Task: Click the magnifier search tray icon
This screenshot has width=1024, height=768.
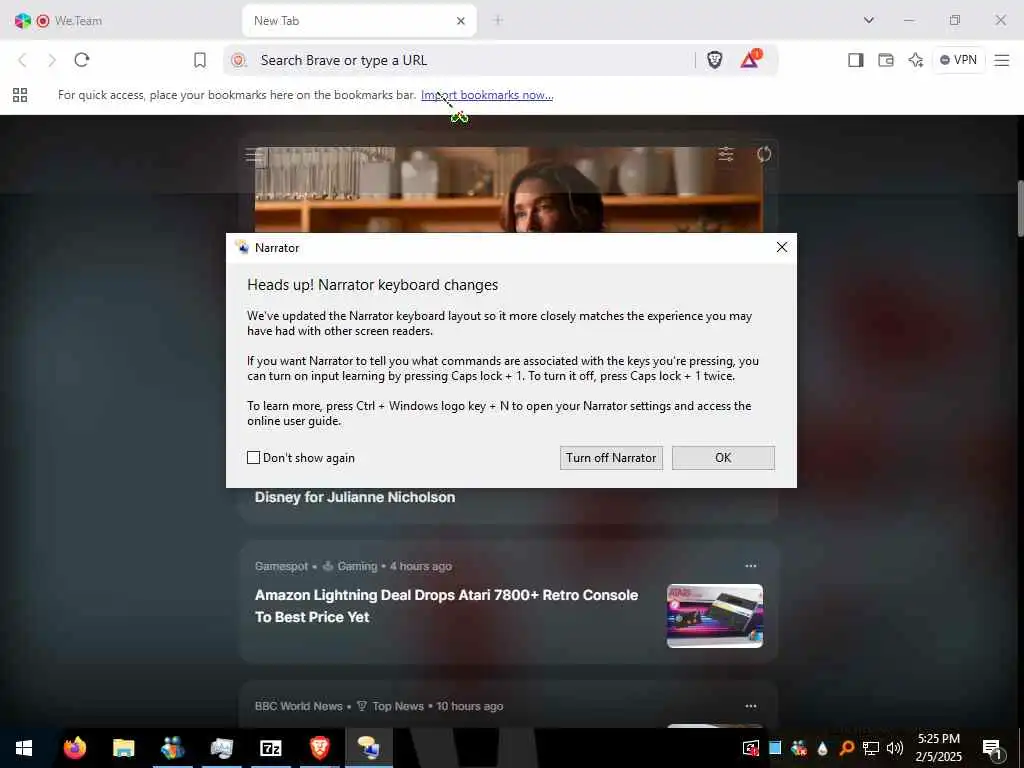Action: 846,748
